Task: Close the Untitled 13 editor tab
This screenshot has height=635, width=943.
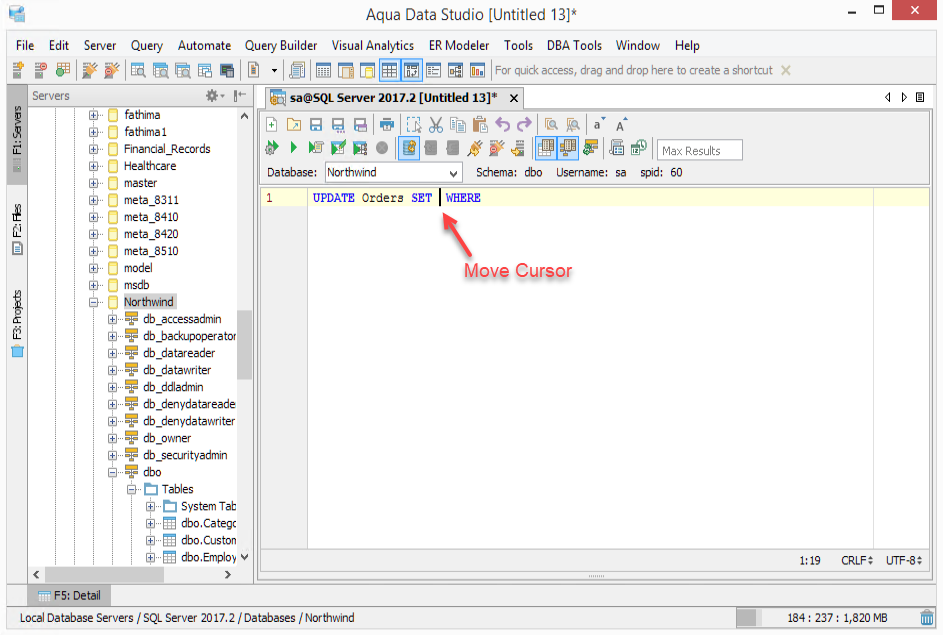Action: [514, 98]
